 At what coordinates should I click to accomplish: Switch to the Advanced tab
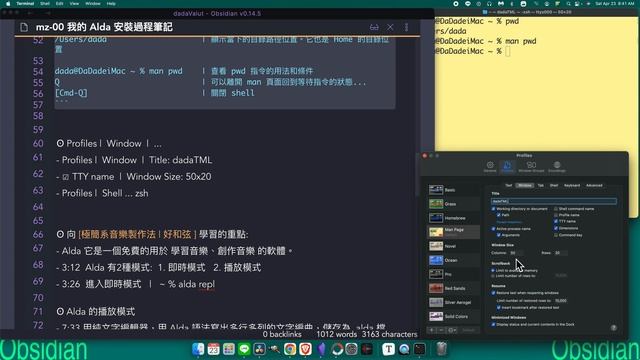(594, 185)
